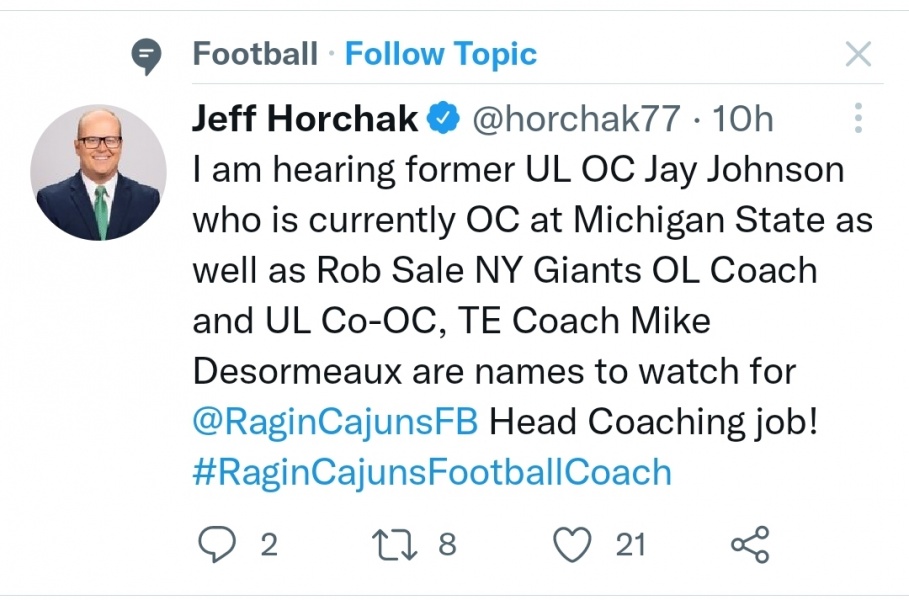Screen dimensions: 909x600
Task: Click the like count number 21
Action: 631,544
